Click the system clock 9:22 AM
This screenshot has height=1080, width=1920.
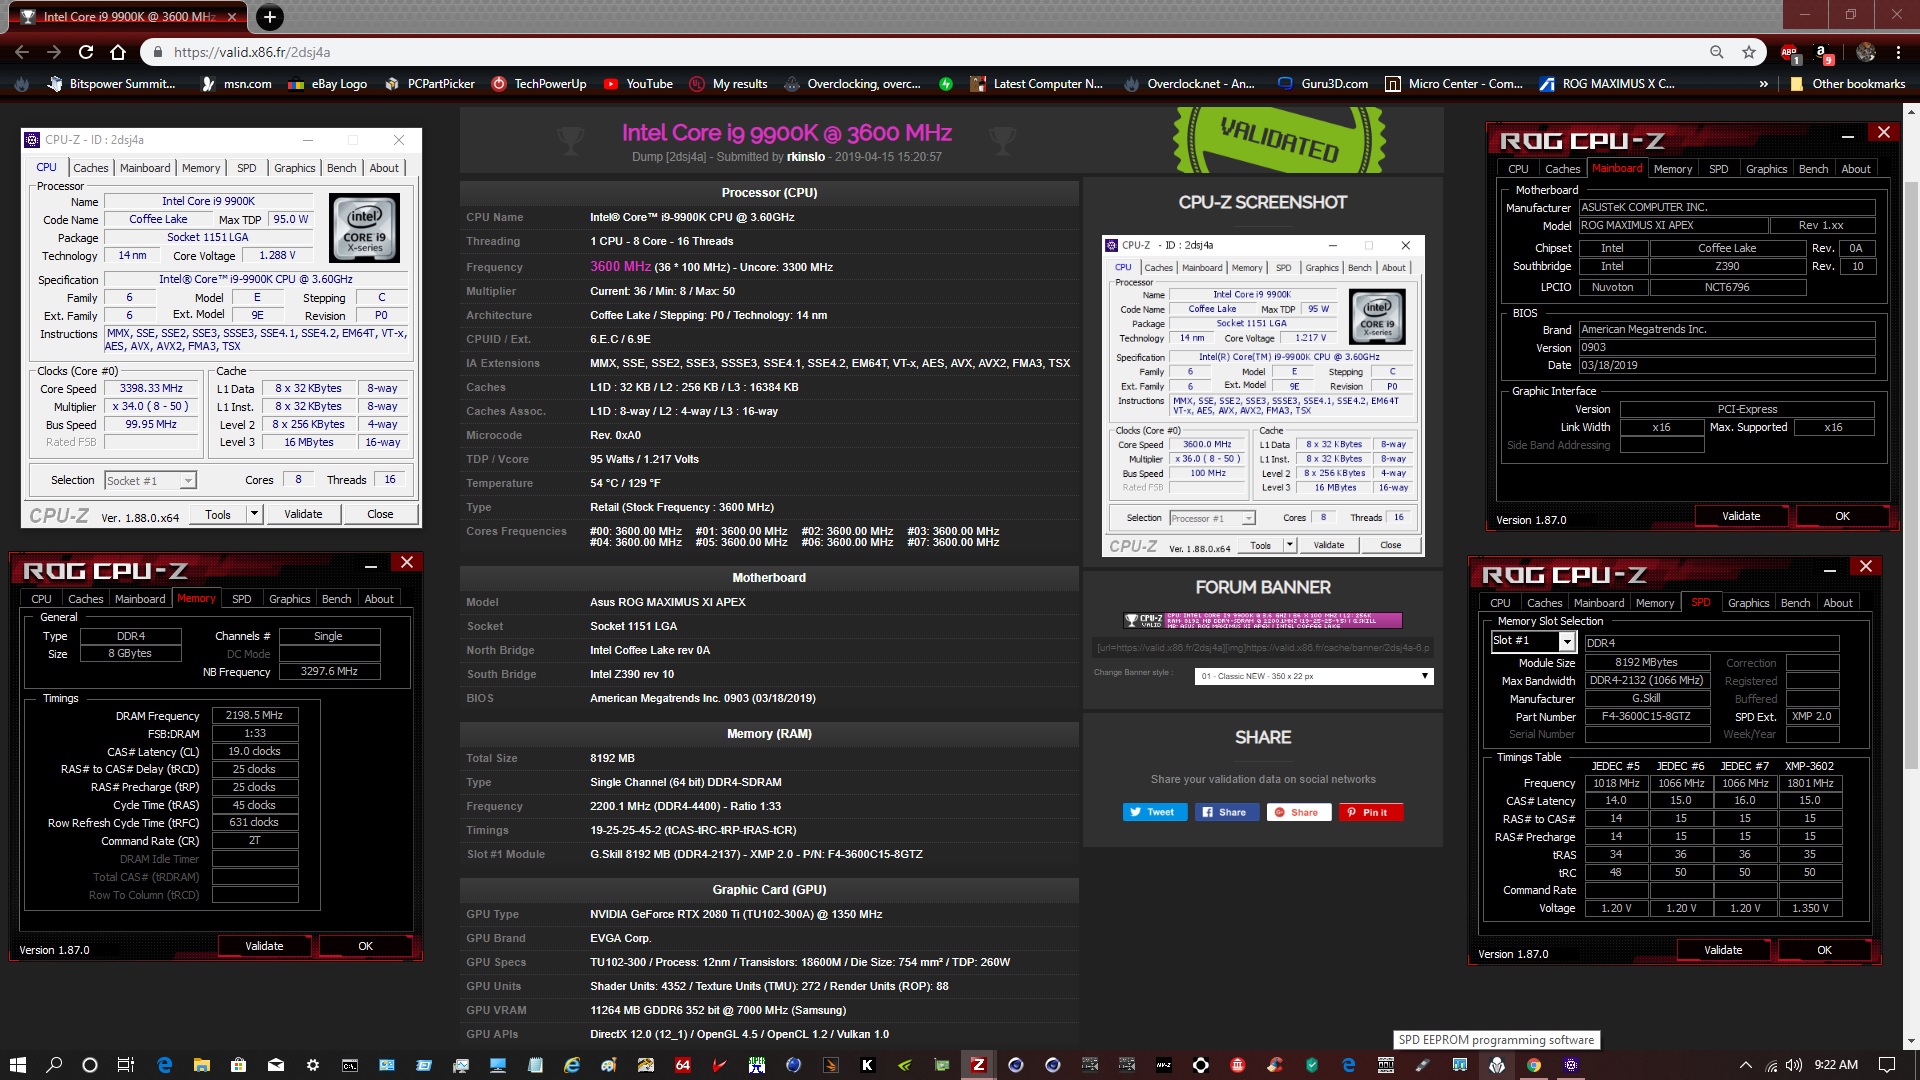[1836, 1064]
